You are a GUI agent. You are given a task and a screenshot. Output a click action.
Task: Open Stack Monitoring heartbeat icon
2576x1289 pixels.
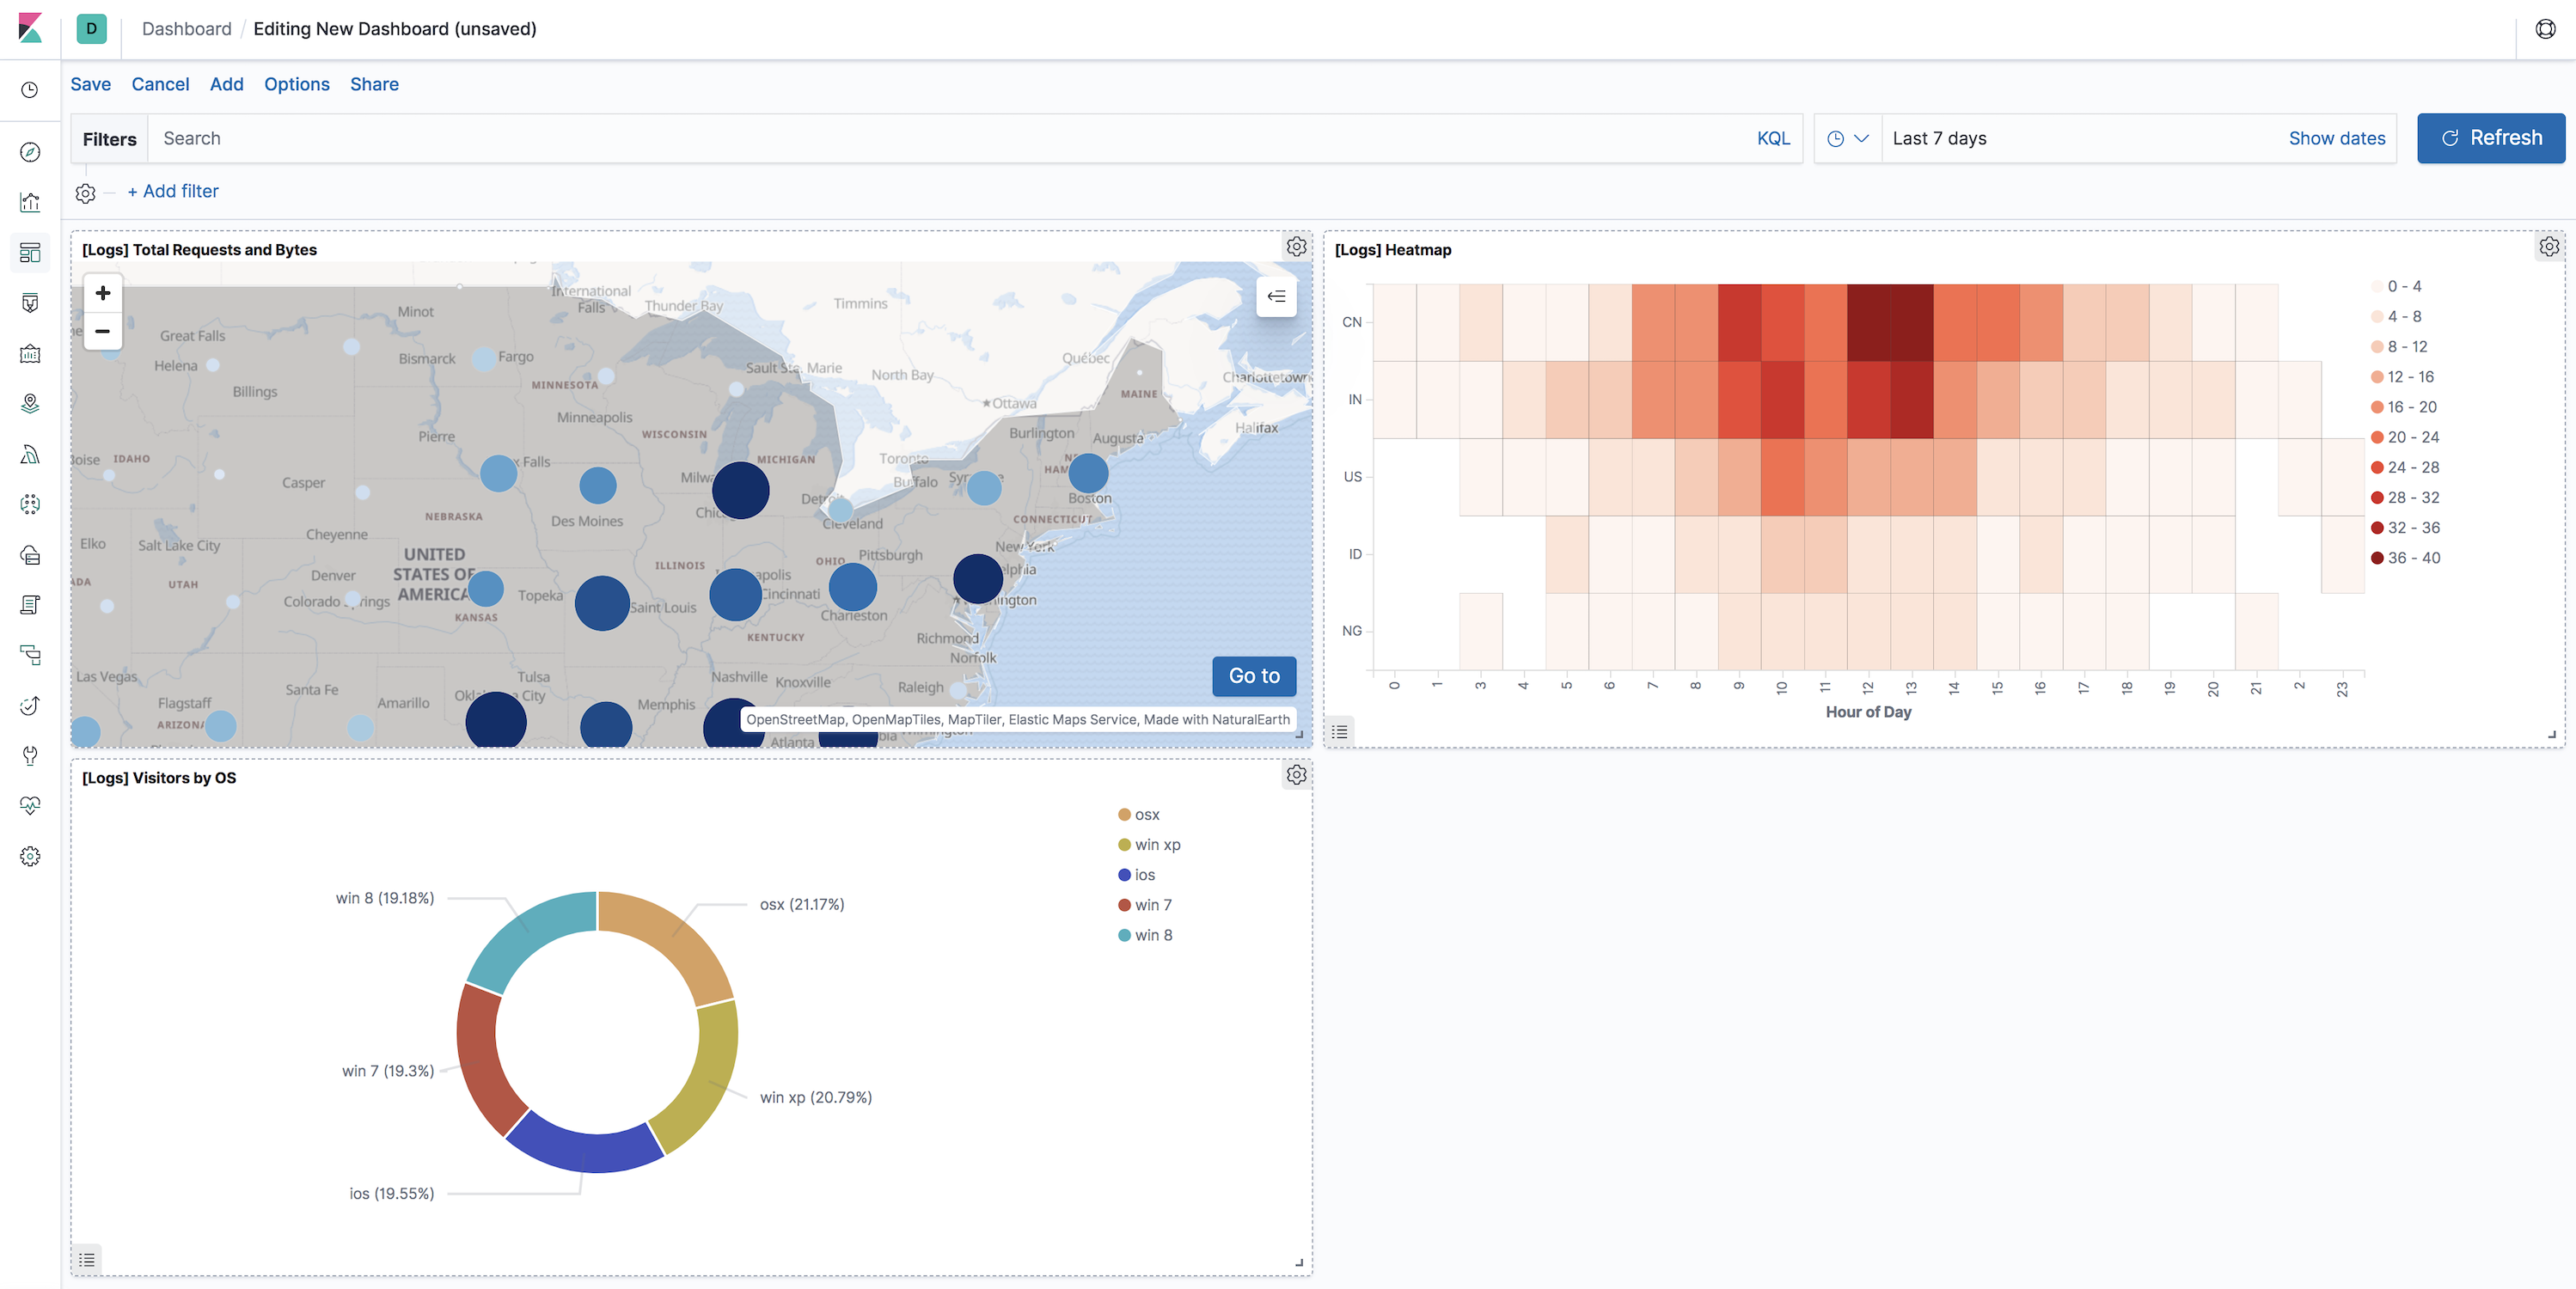pos(30,806)
